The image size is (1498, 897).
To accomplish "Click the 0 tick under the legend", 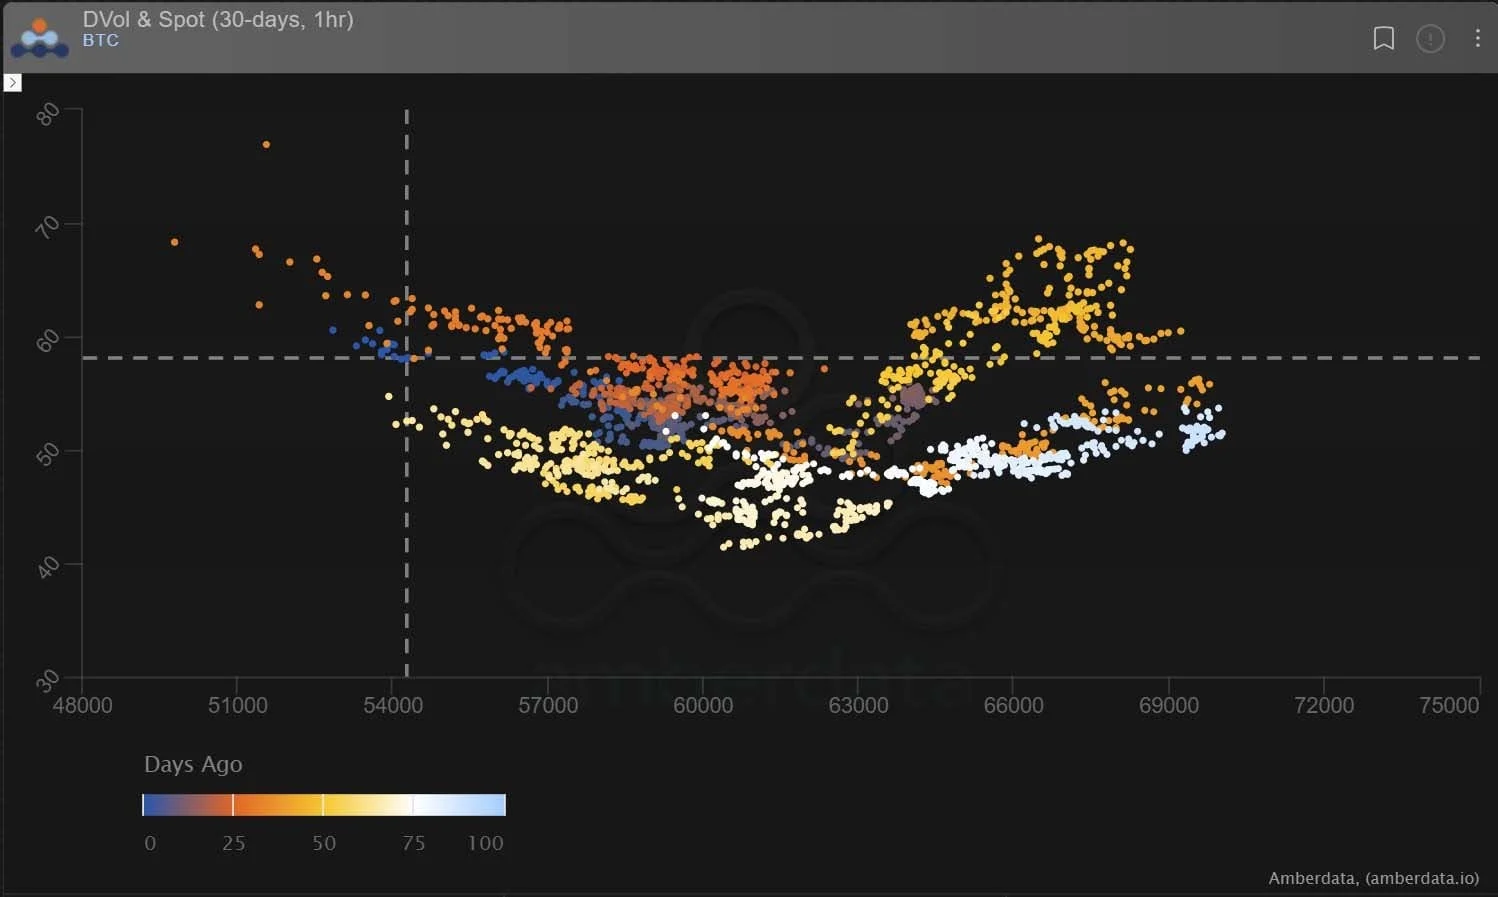I will click(150, 843).
